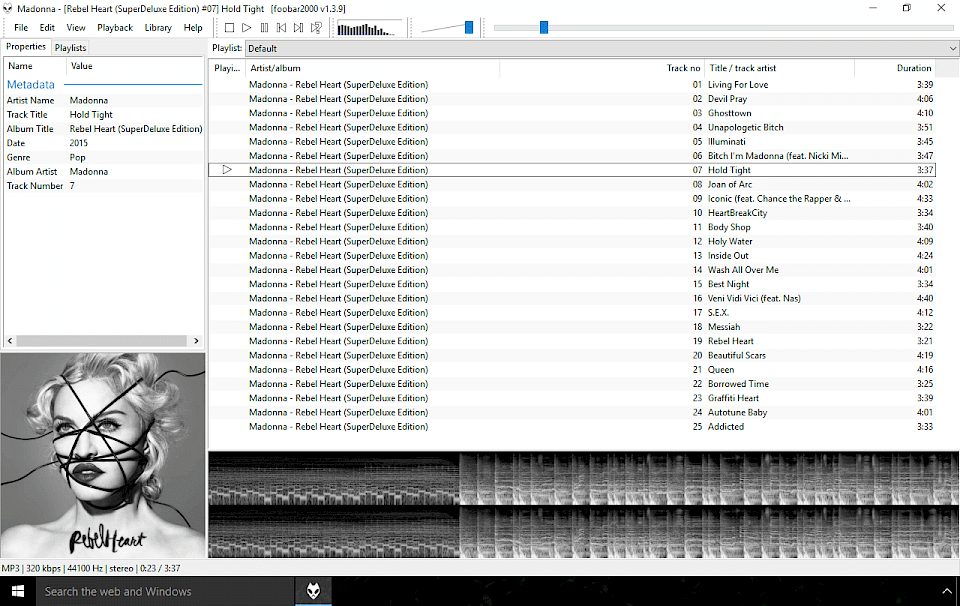
Task: Select the track Queen
Action: pyautogui.click(x=572, y=370)
